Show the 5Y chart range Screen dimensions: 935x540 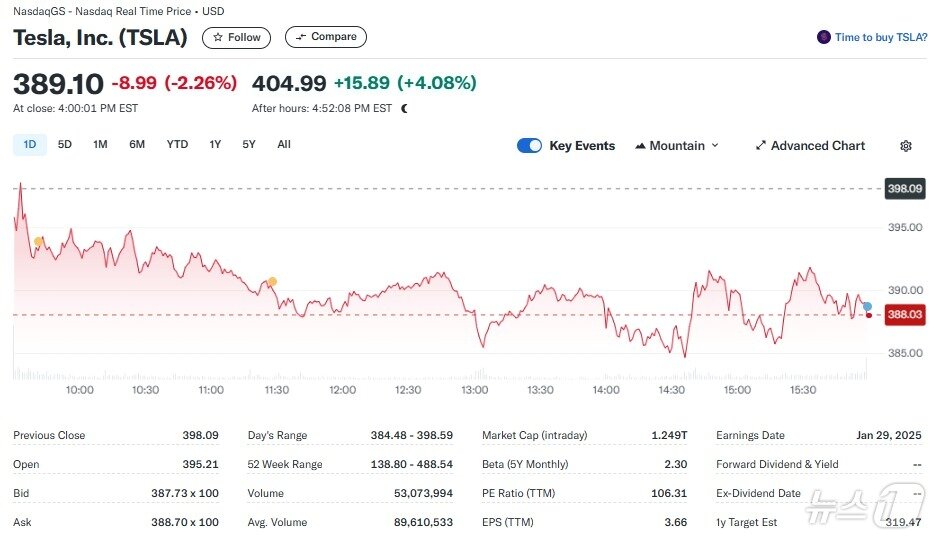click(249, 144)
